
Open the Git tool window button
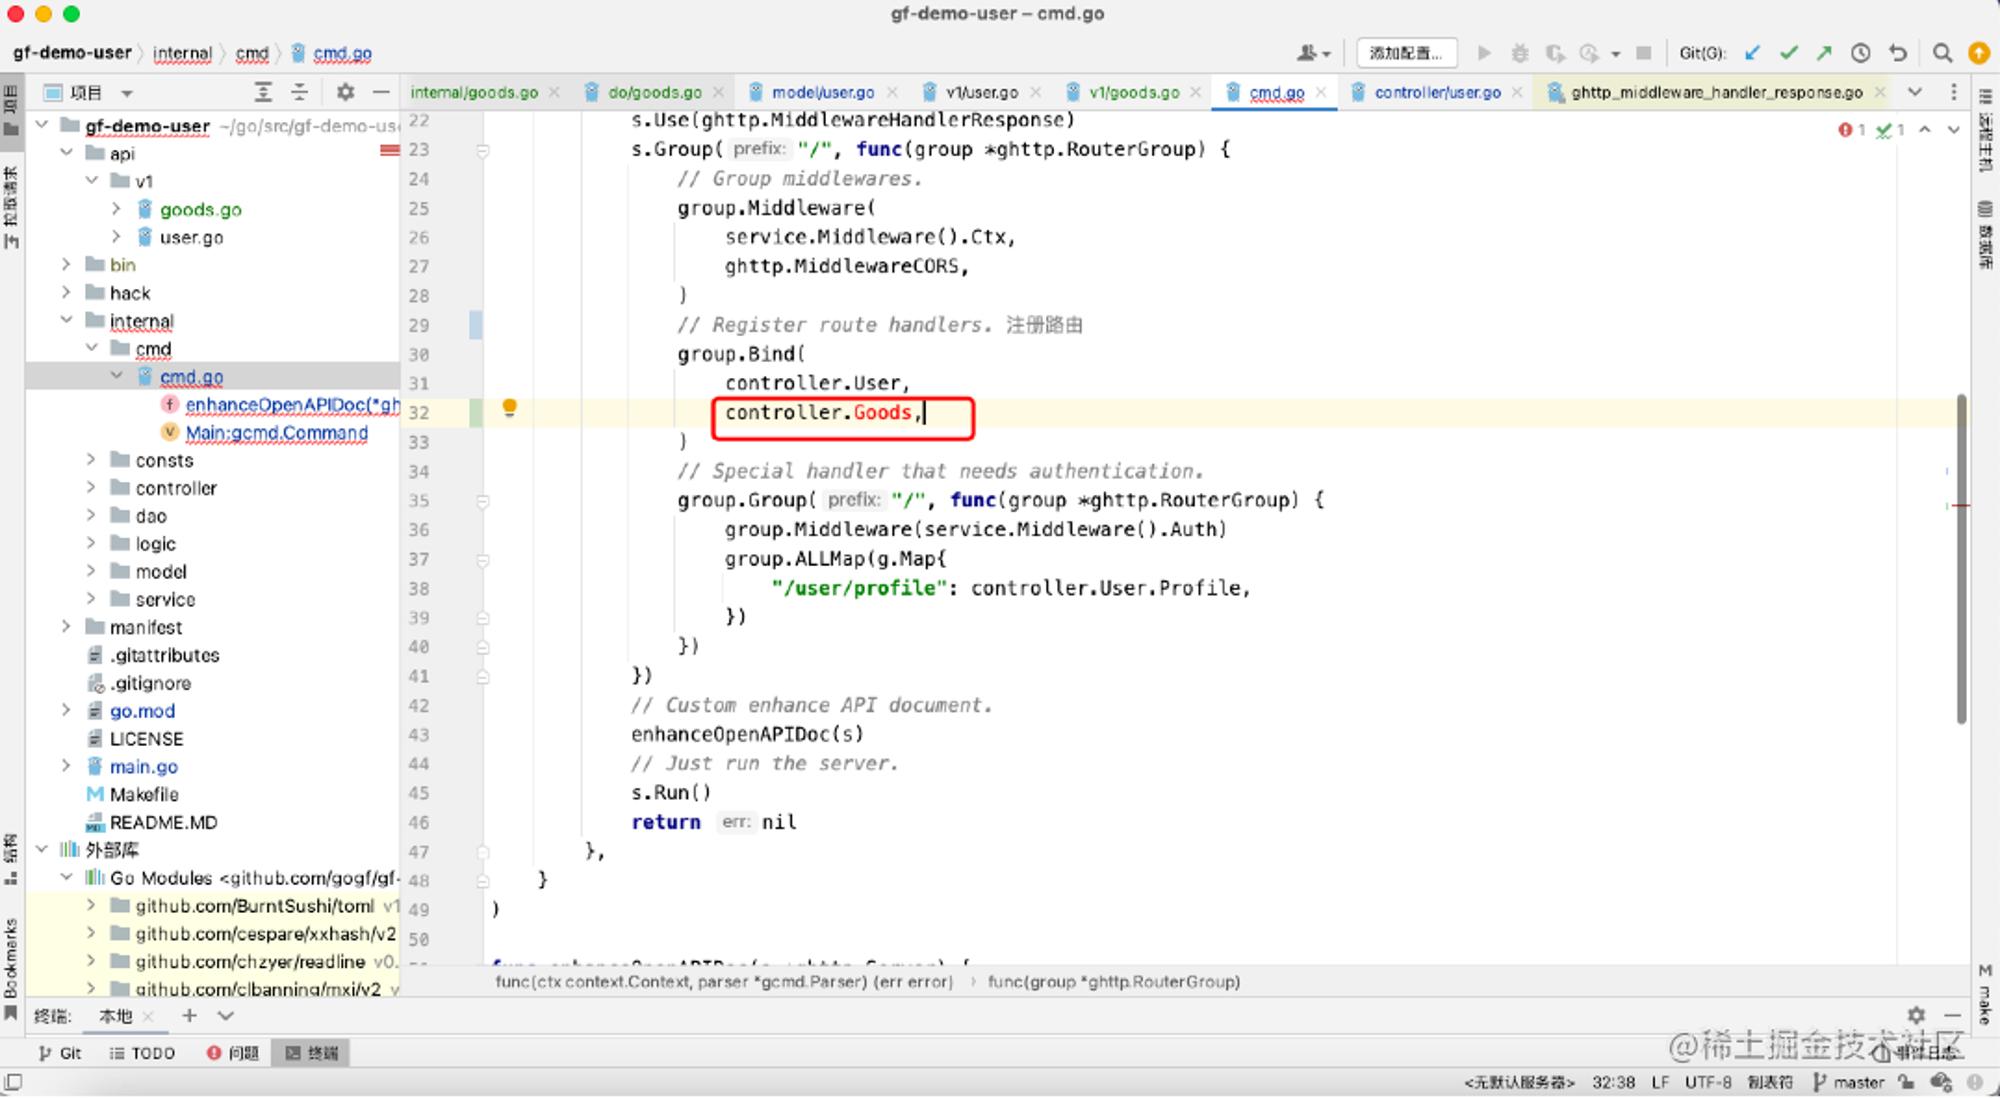60,1053
